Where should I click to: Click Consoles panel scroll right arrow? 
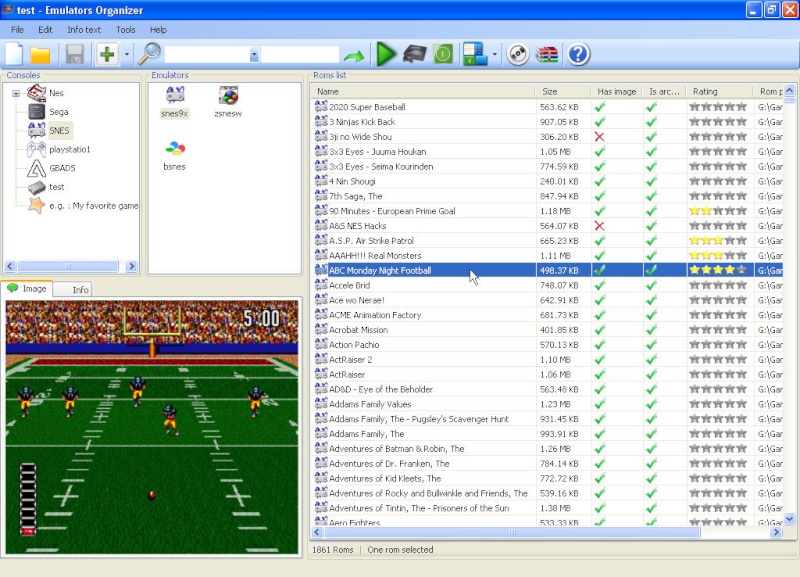click(x=132, y=266)
